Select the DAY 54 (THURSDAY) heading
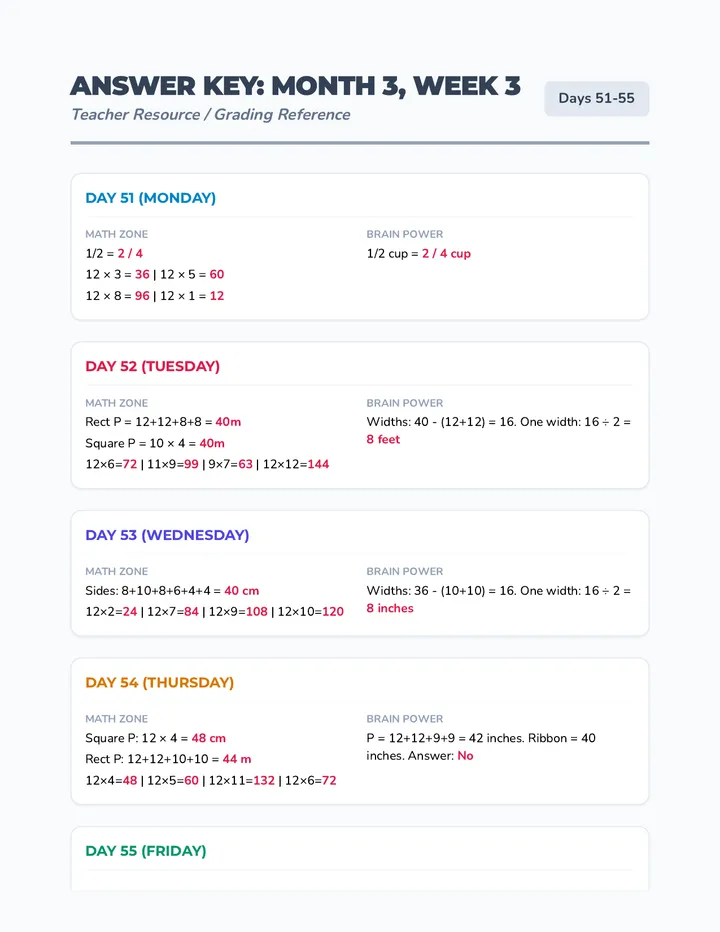The height and width of the screenshot is (932, 720). [x=159, y=682]
